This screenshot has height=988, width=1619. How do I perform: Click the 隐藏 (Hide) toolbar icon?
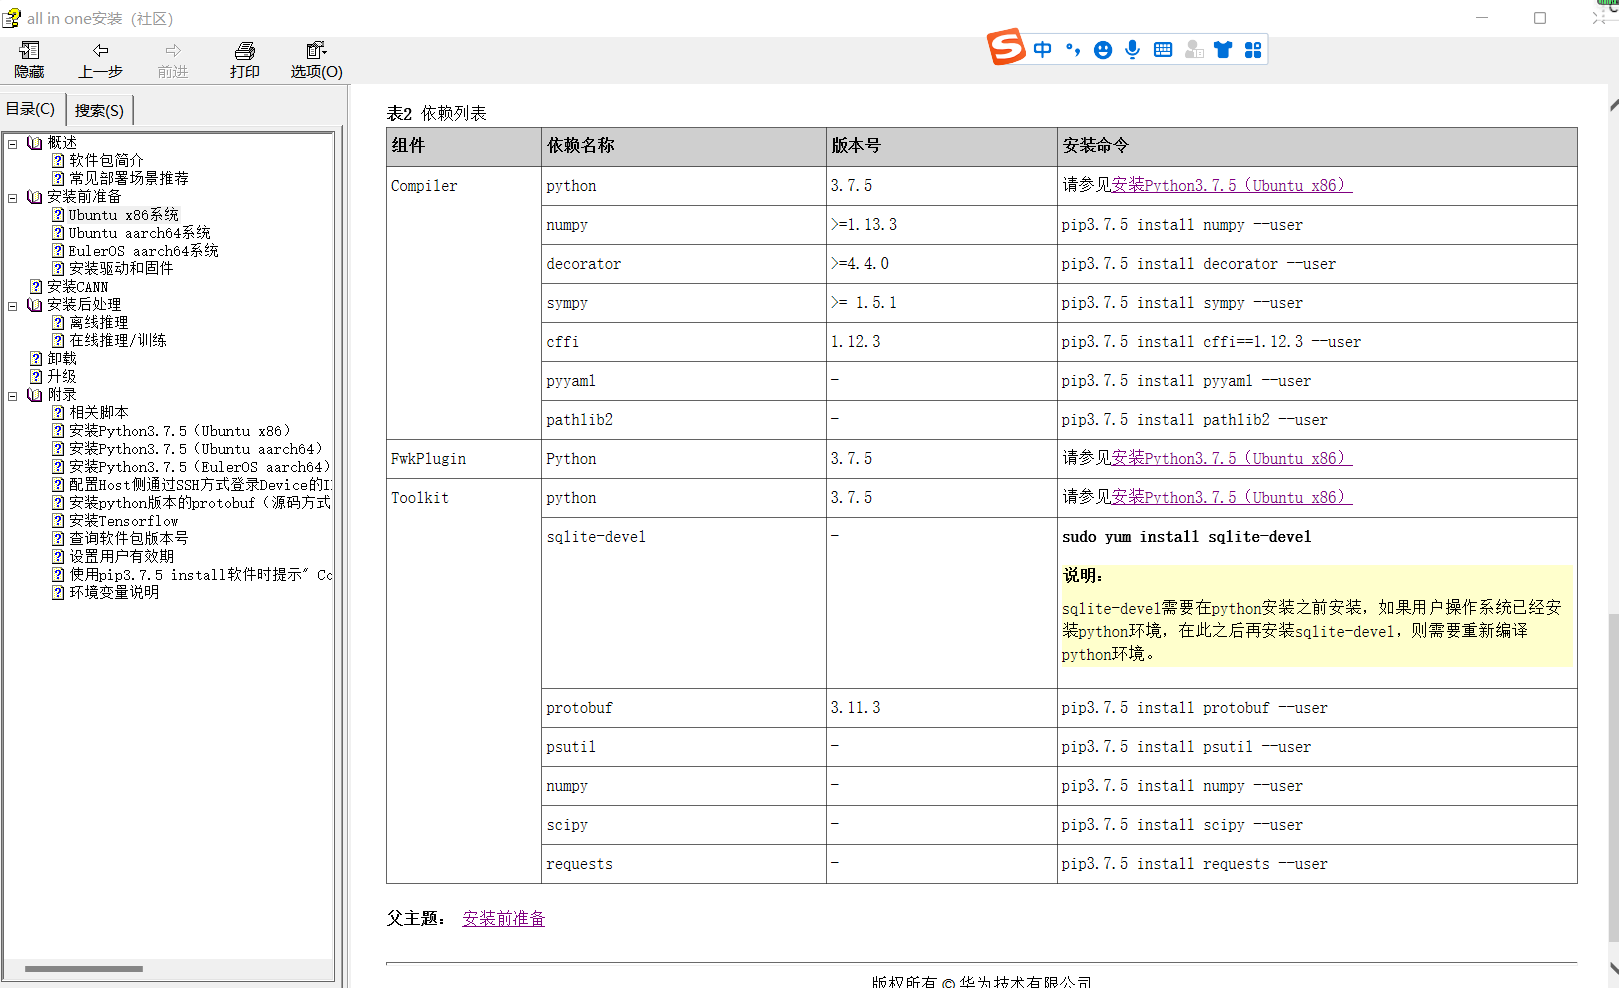(x=29, y=60)
